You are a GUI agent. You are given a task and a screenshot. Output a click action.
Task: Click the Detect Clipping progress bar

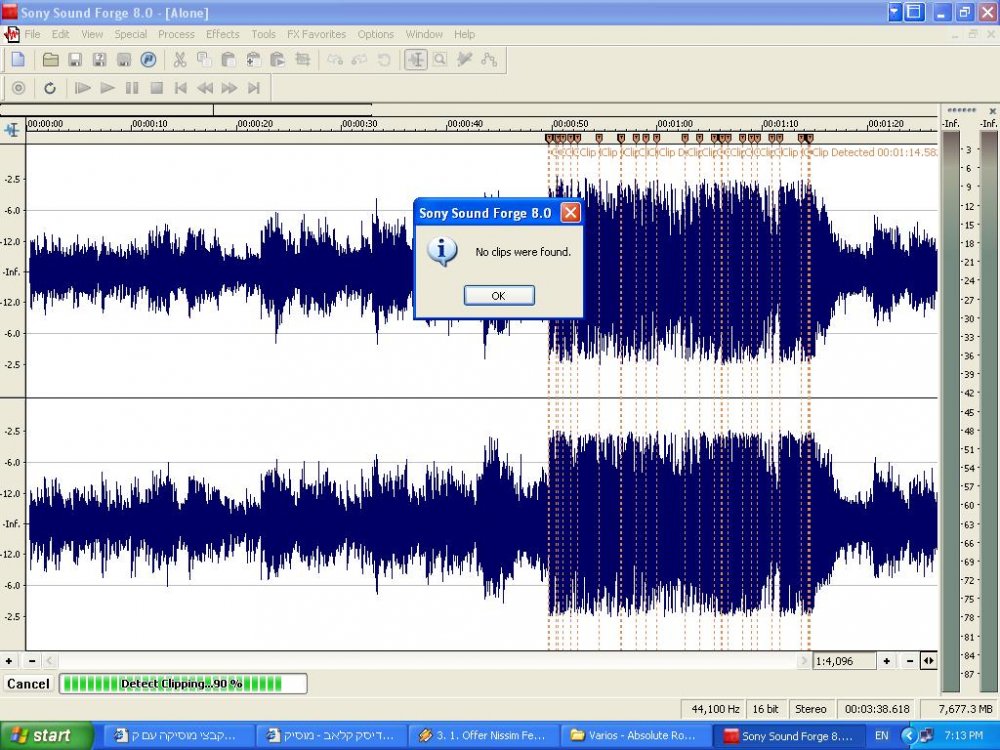183,684
